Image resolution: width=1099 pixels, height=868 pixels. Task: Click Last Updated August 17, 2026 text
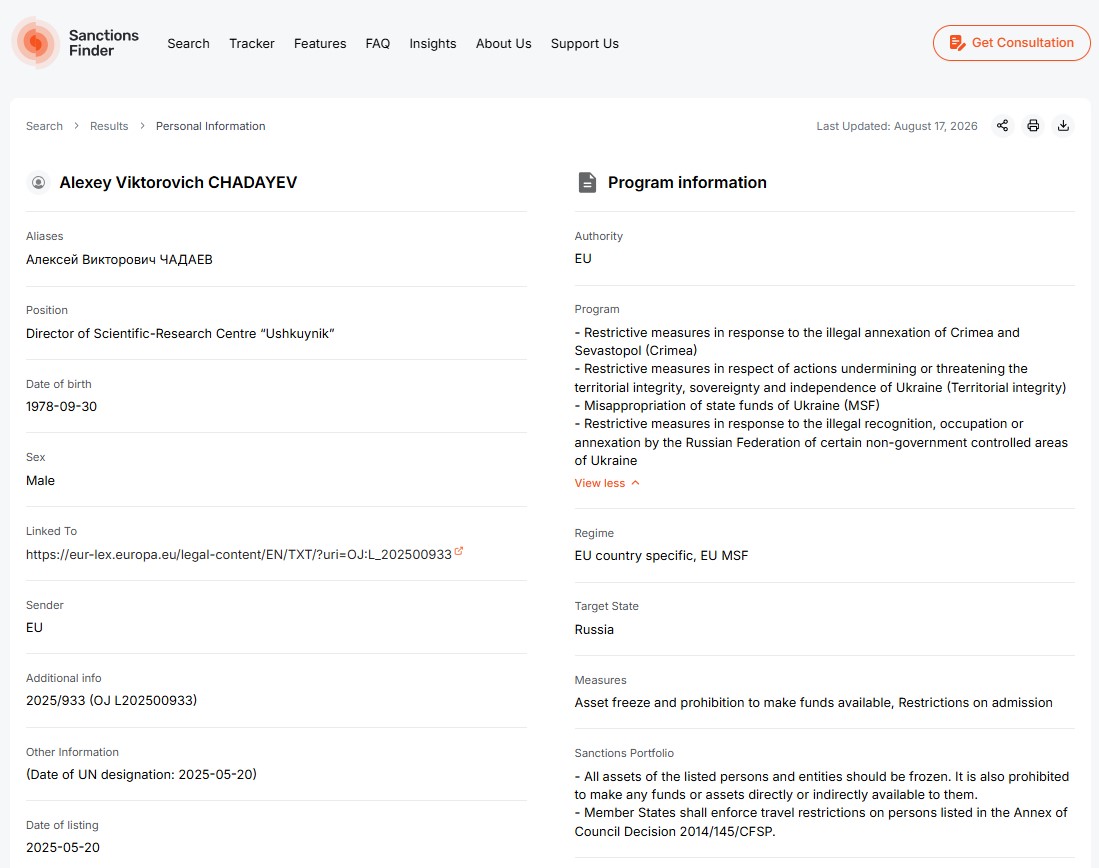pyautogui.click(x=897, y=126)
